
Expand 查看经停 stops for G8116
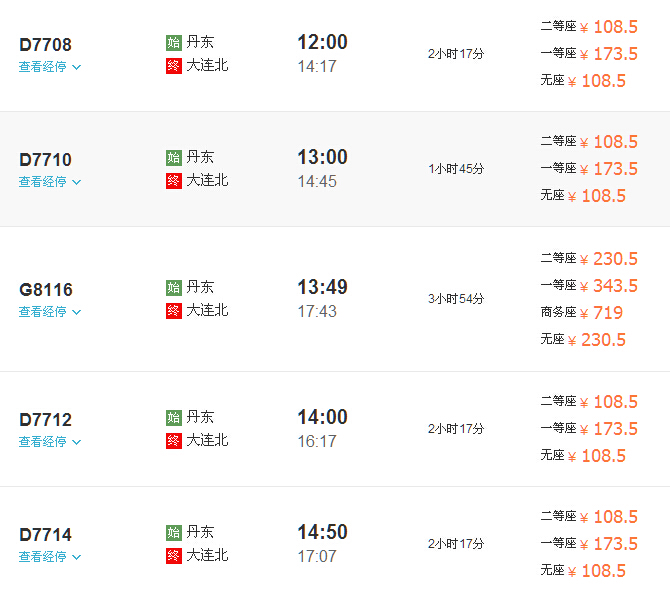(x=50, y=312)
